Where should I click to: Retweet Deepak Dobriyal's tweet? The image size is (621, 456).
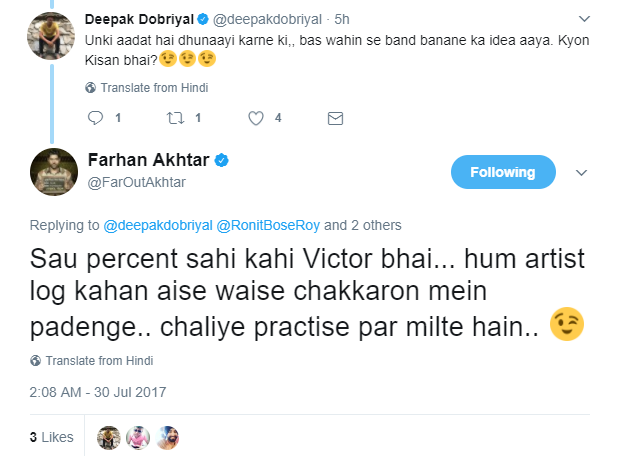(176, 118)
